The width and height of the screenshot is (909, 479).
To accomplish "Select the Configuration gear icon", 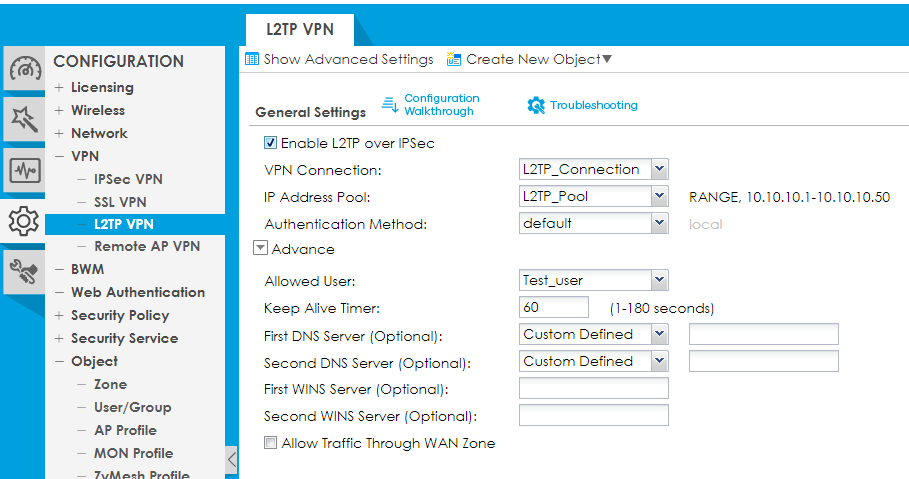I will (x=24, y=218).
